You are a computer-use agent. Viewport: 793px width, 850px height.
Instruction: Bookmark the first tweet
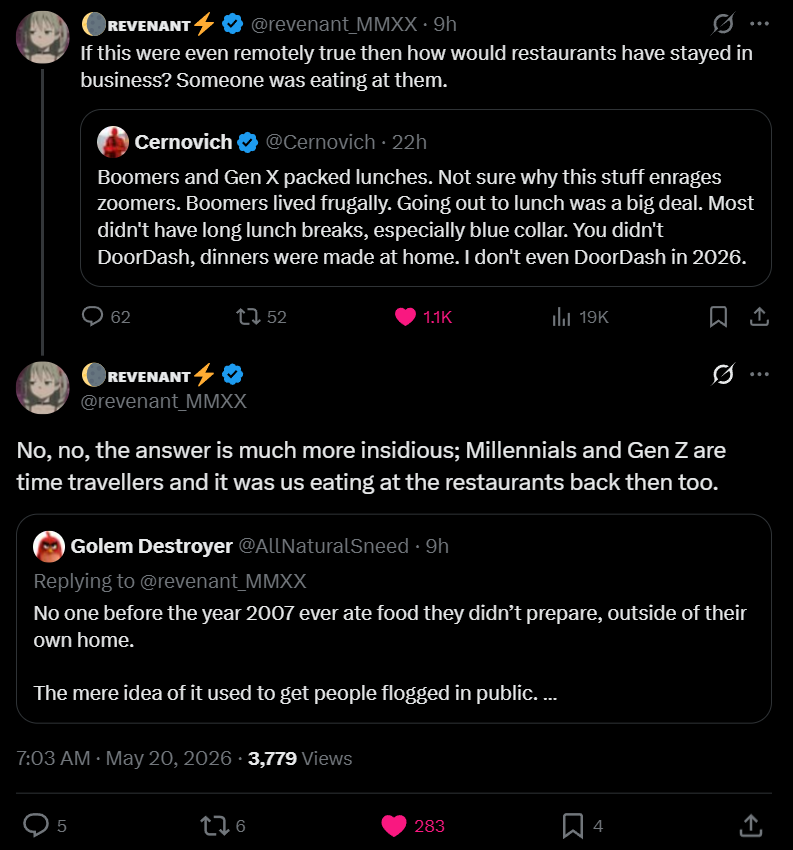718,317
